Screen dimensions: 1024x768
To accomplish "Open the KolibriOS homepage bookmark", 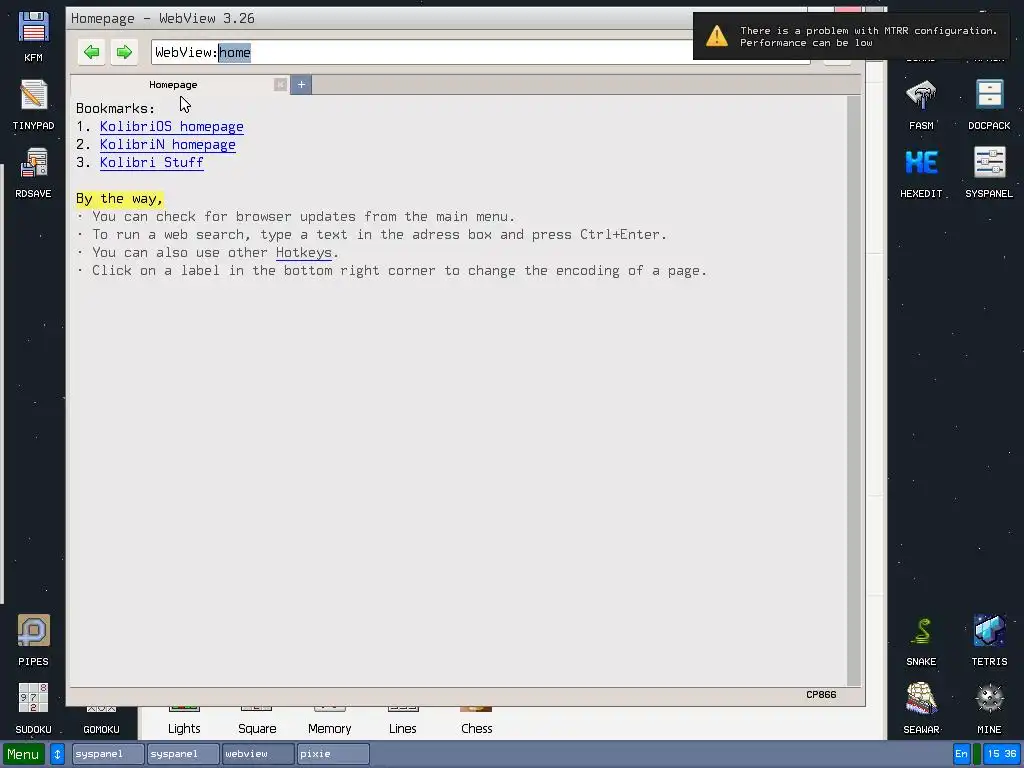I will (x=172, y=127).
